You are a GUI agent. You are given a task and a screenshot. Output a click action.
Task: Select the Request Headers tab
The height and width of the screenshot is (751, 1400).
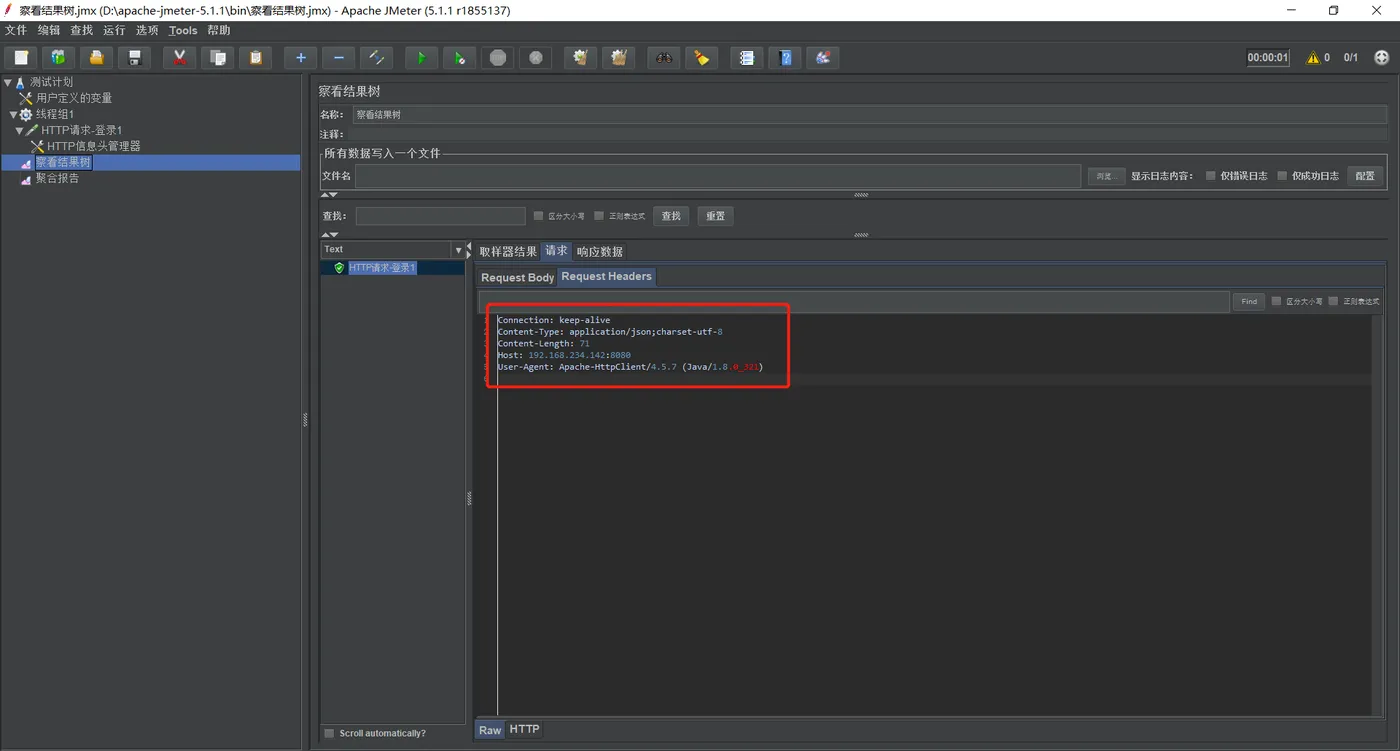point(606,277)
